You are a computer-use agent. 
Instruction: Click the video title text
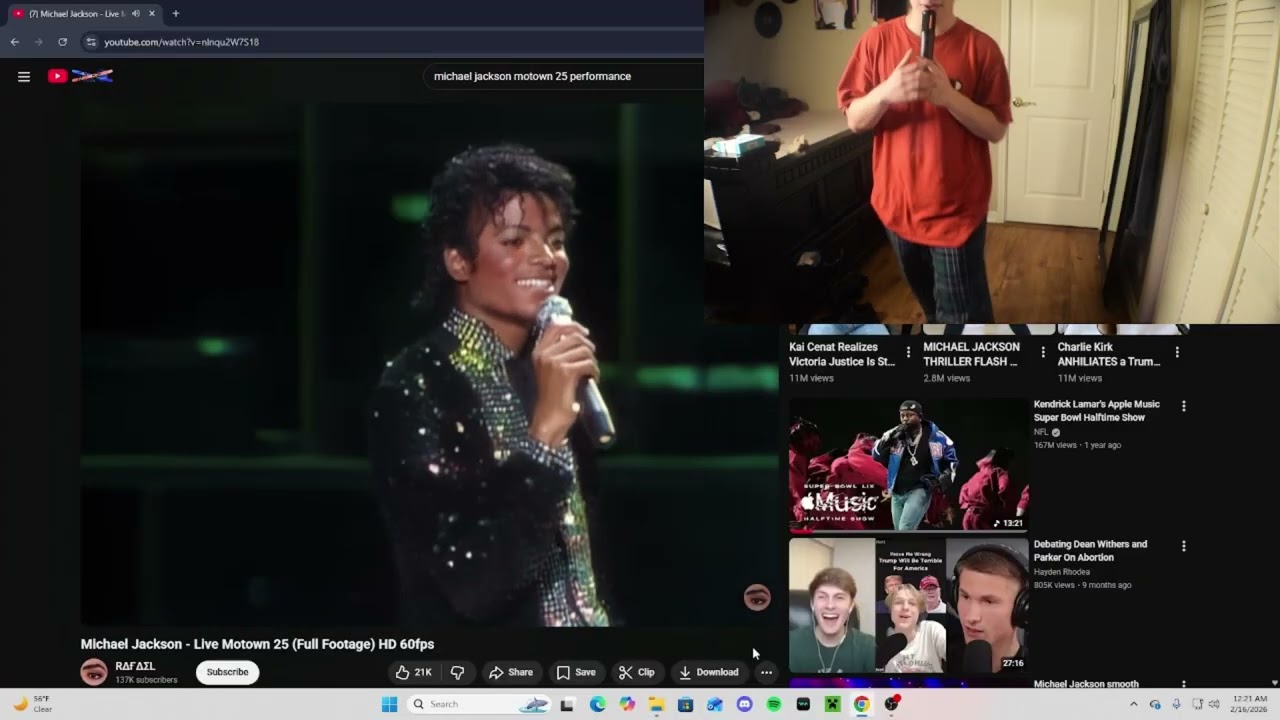(257, 644)
